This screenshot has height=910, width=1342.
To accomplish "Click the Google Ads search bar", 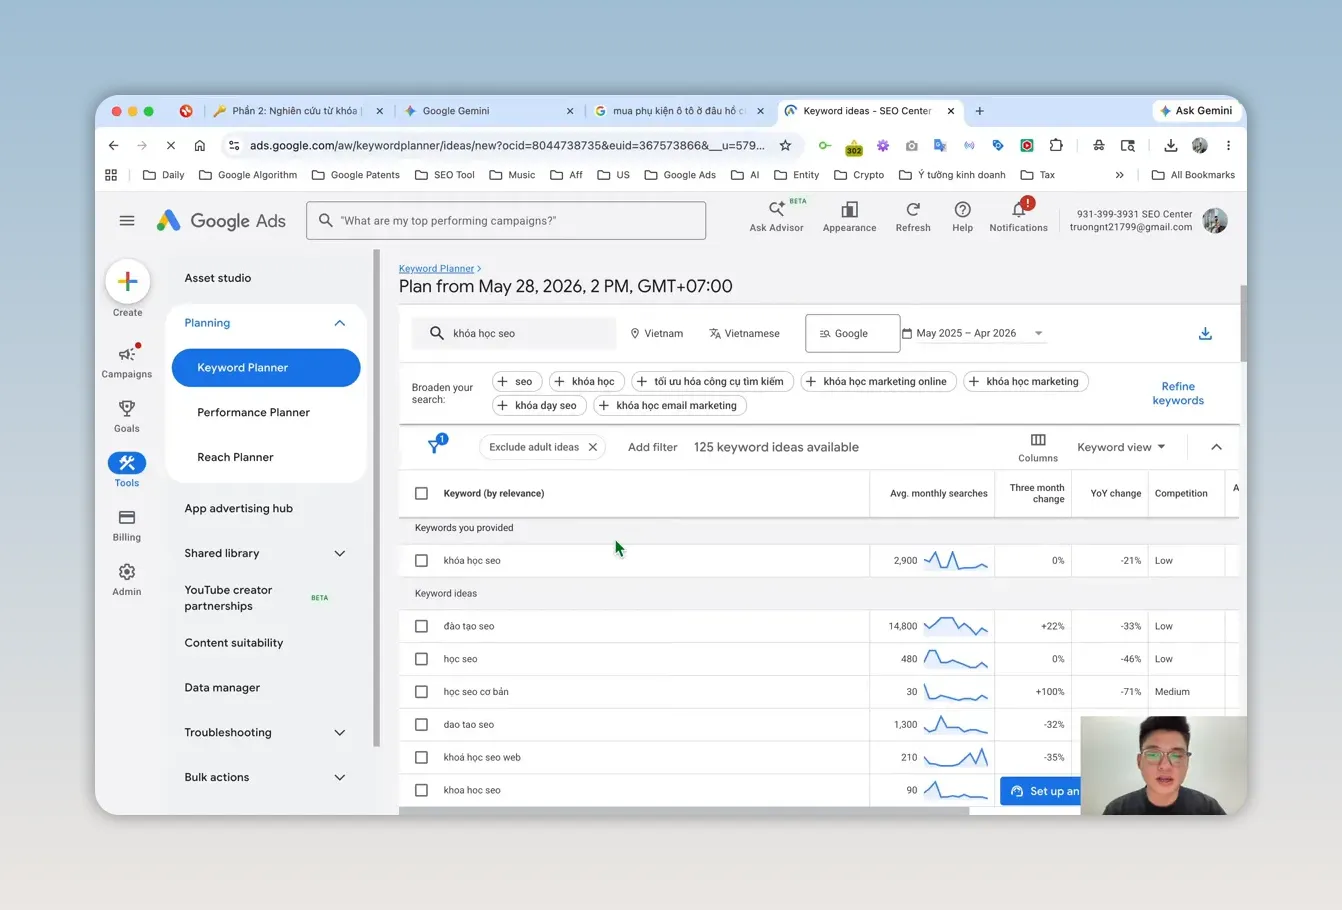I will (506, 221).
